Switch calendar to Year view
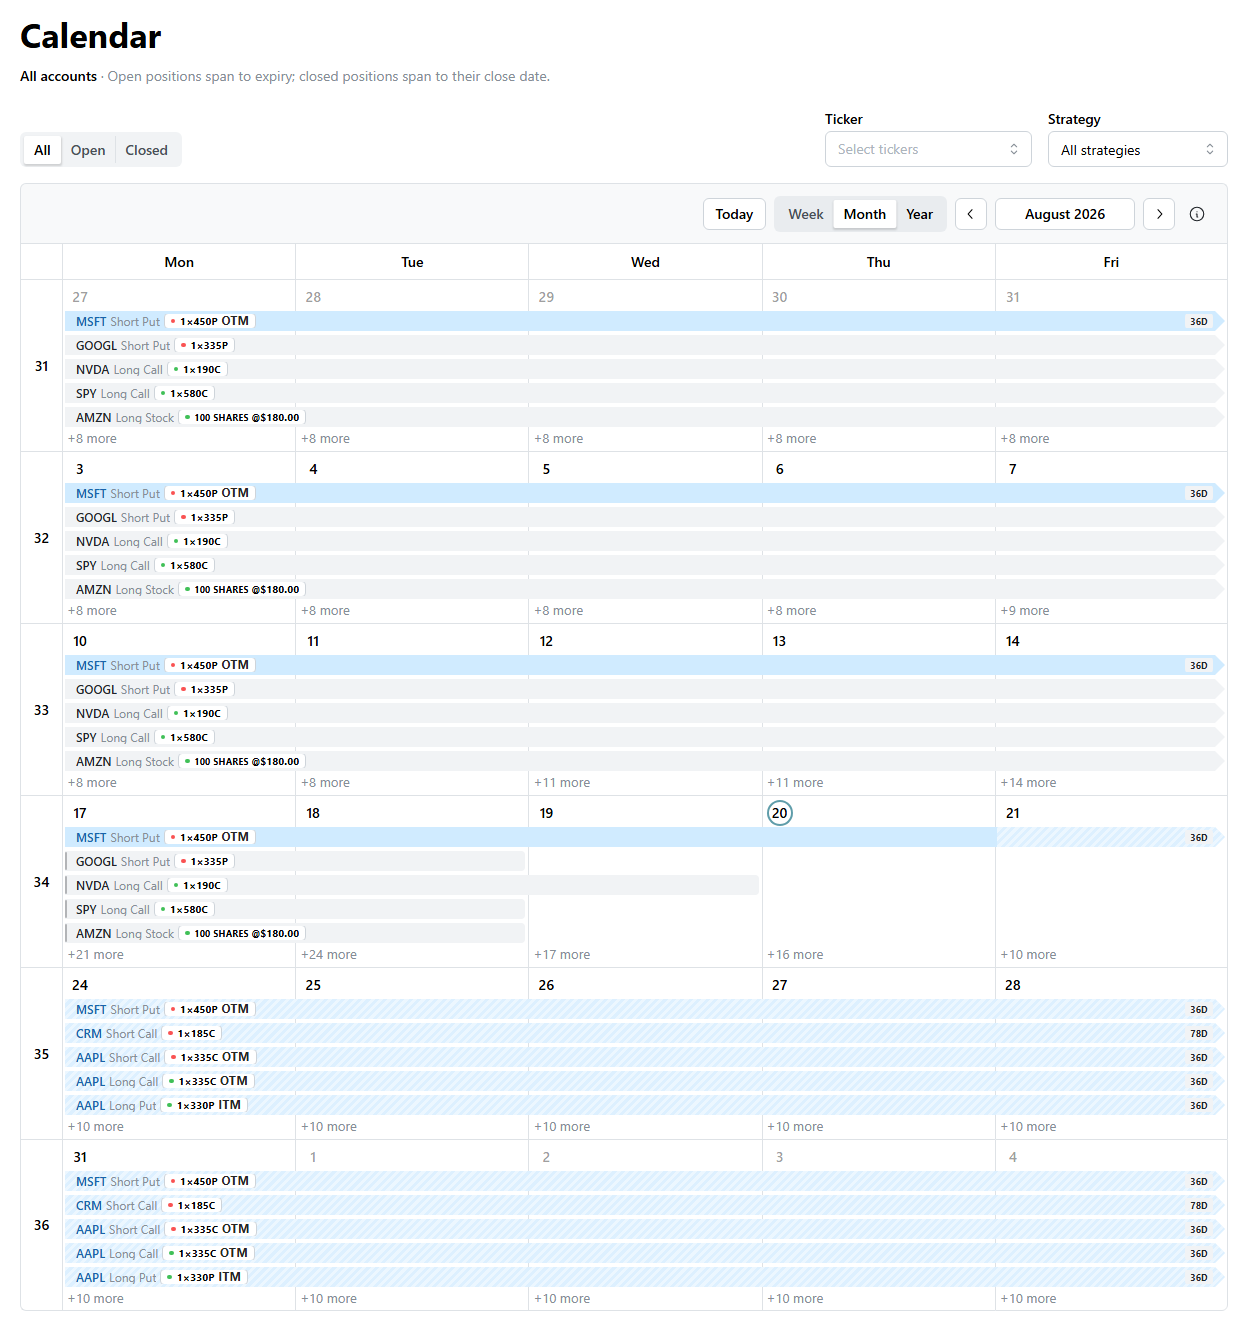The width and height of the screenshot is (1248, 1331). point(919,214)
